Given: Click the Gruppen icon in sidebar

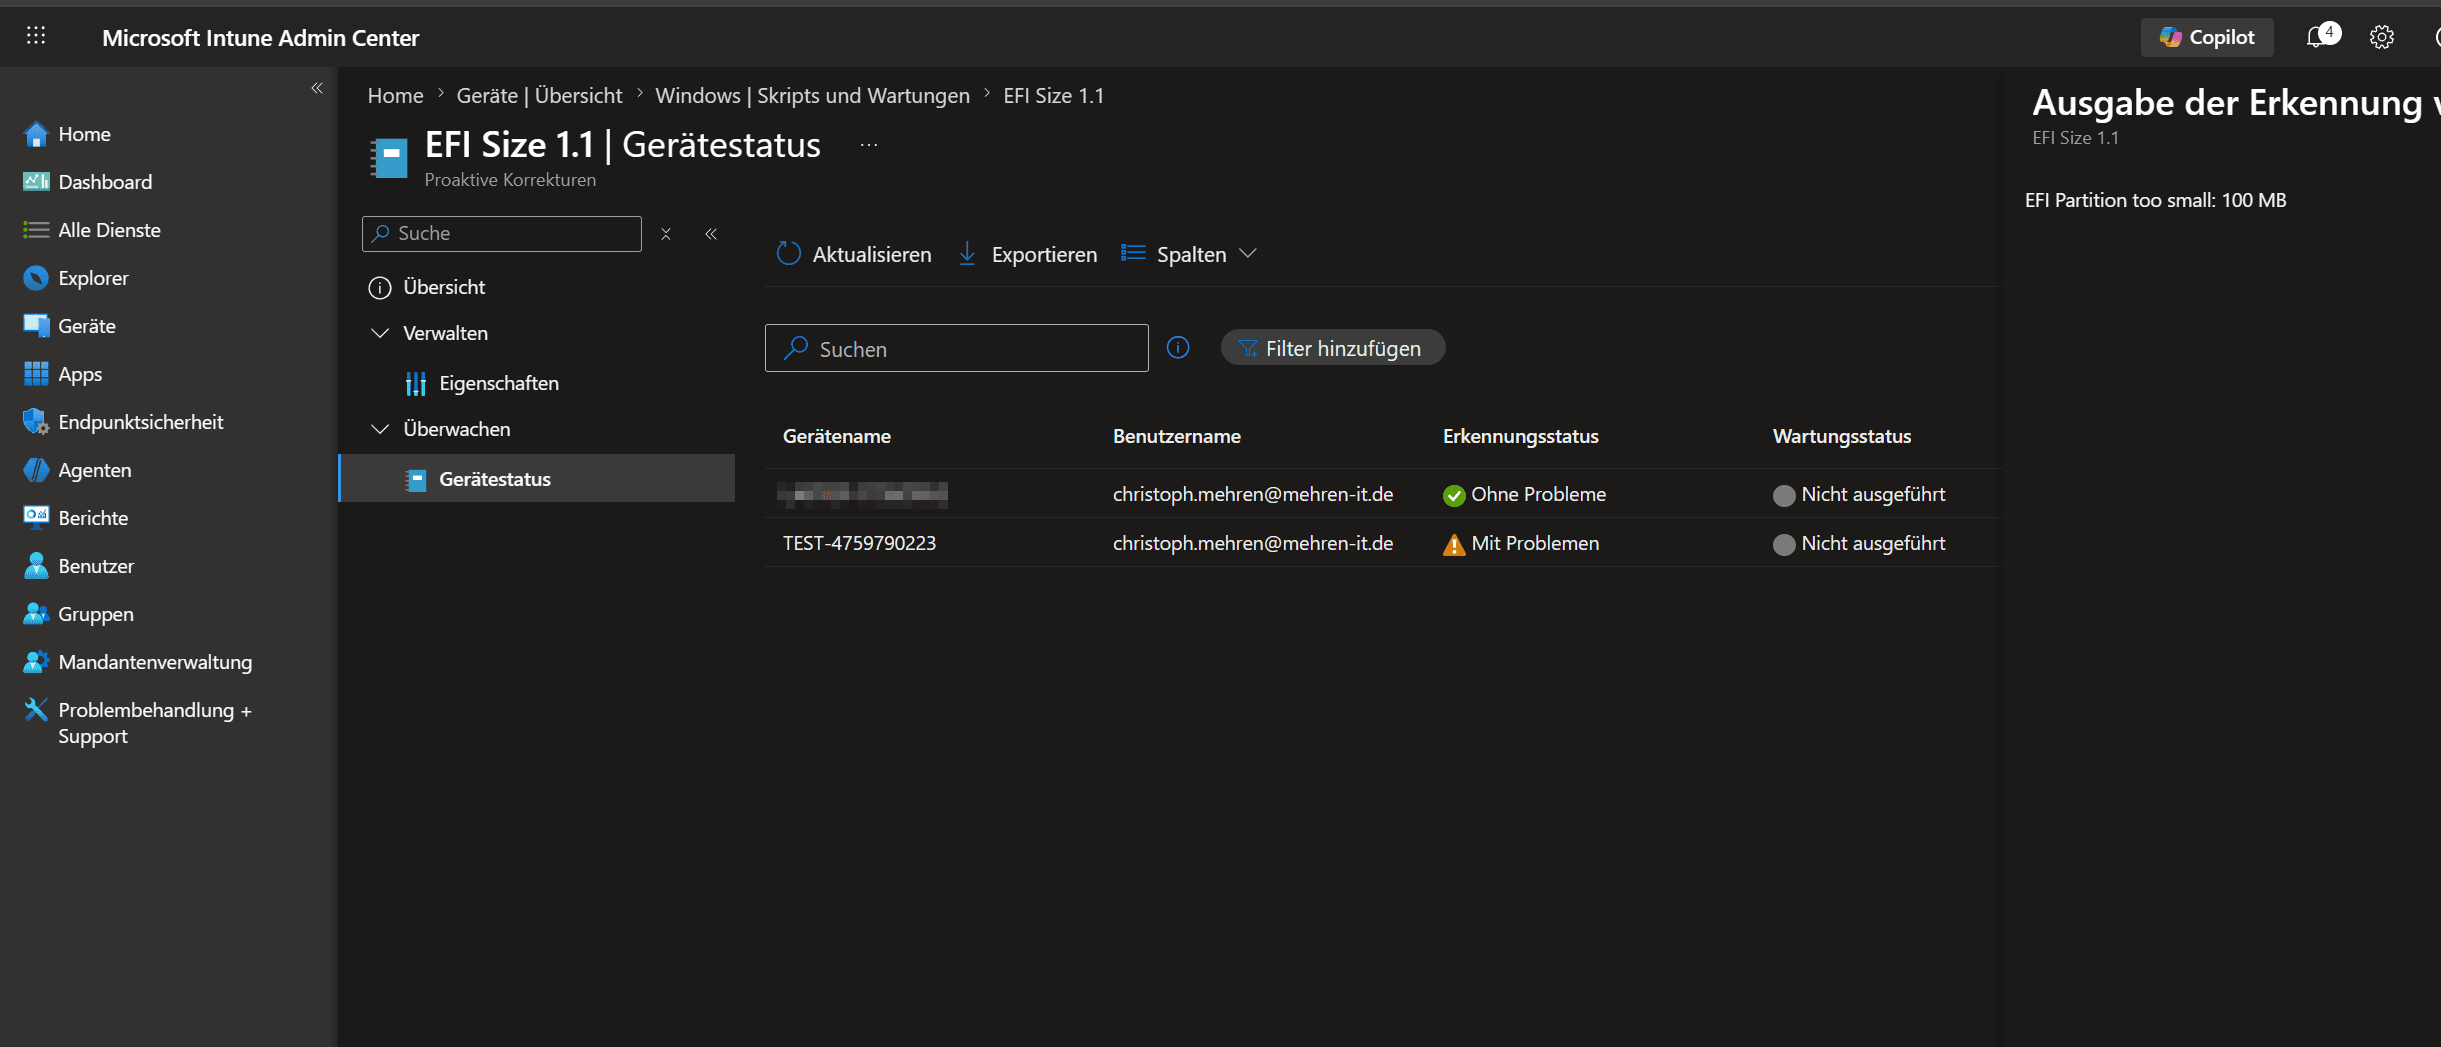Looking at the screenshot, I should click(36, 614).
